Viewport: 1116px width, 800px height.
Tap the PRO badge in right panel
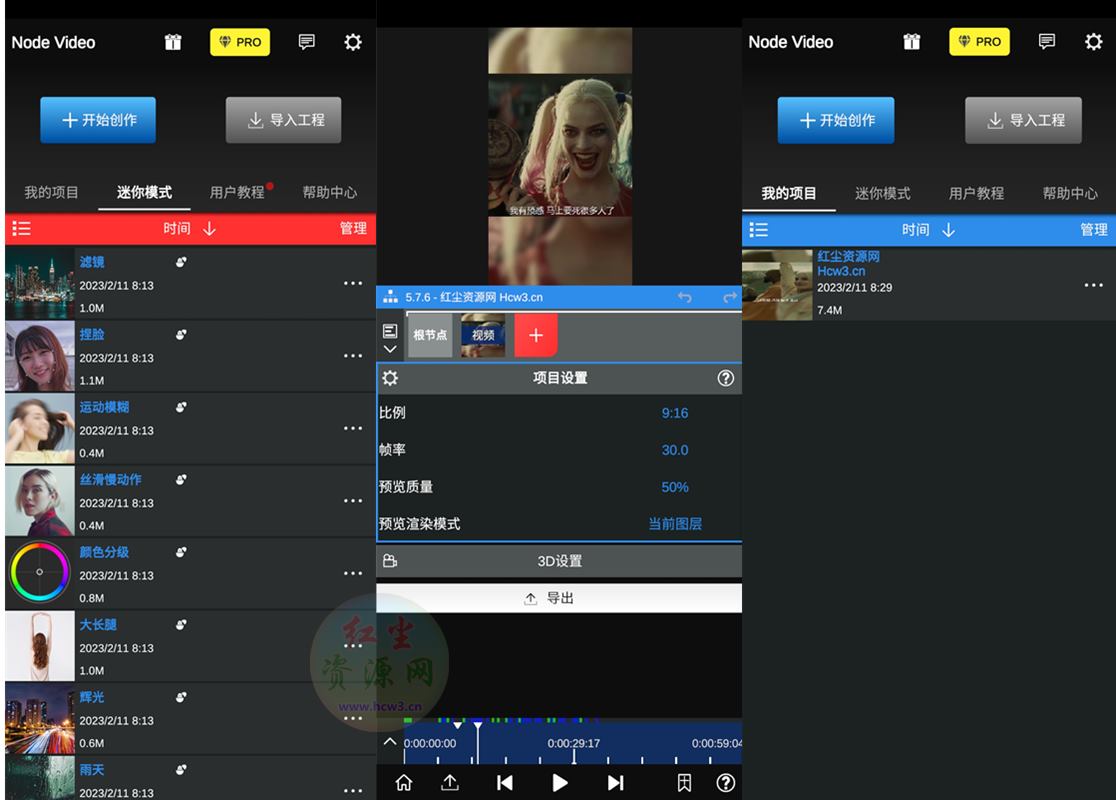tap(979, 42)
